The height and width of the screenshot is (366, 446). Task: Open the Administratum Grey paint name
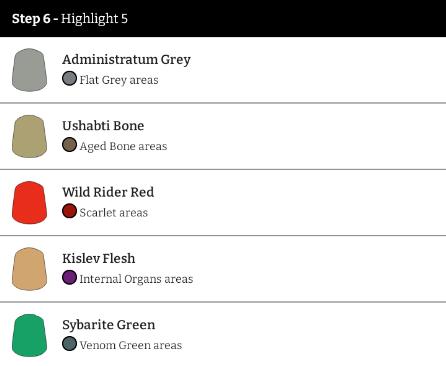[x=126, y=60]
